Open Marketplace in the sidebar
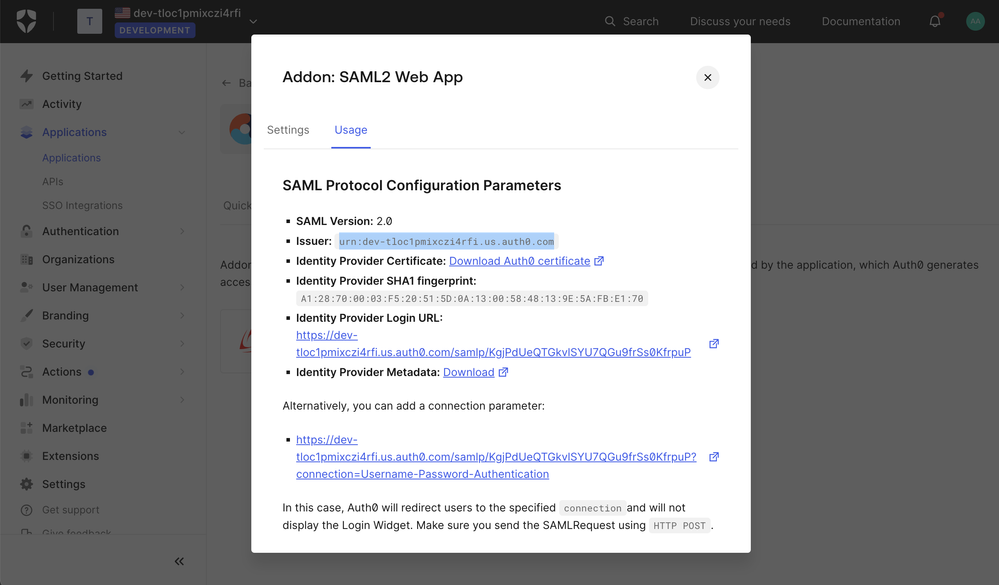This screenshot has width=999, height=585. coord(74,428)
